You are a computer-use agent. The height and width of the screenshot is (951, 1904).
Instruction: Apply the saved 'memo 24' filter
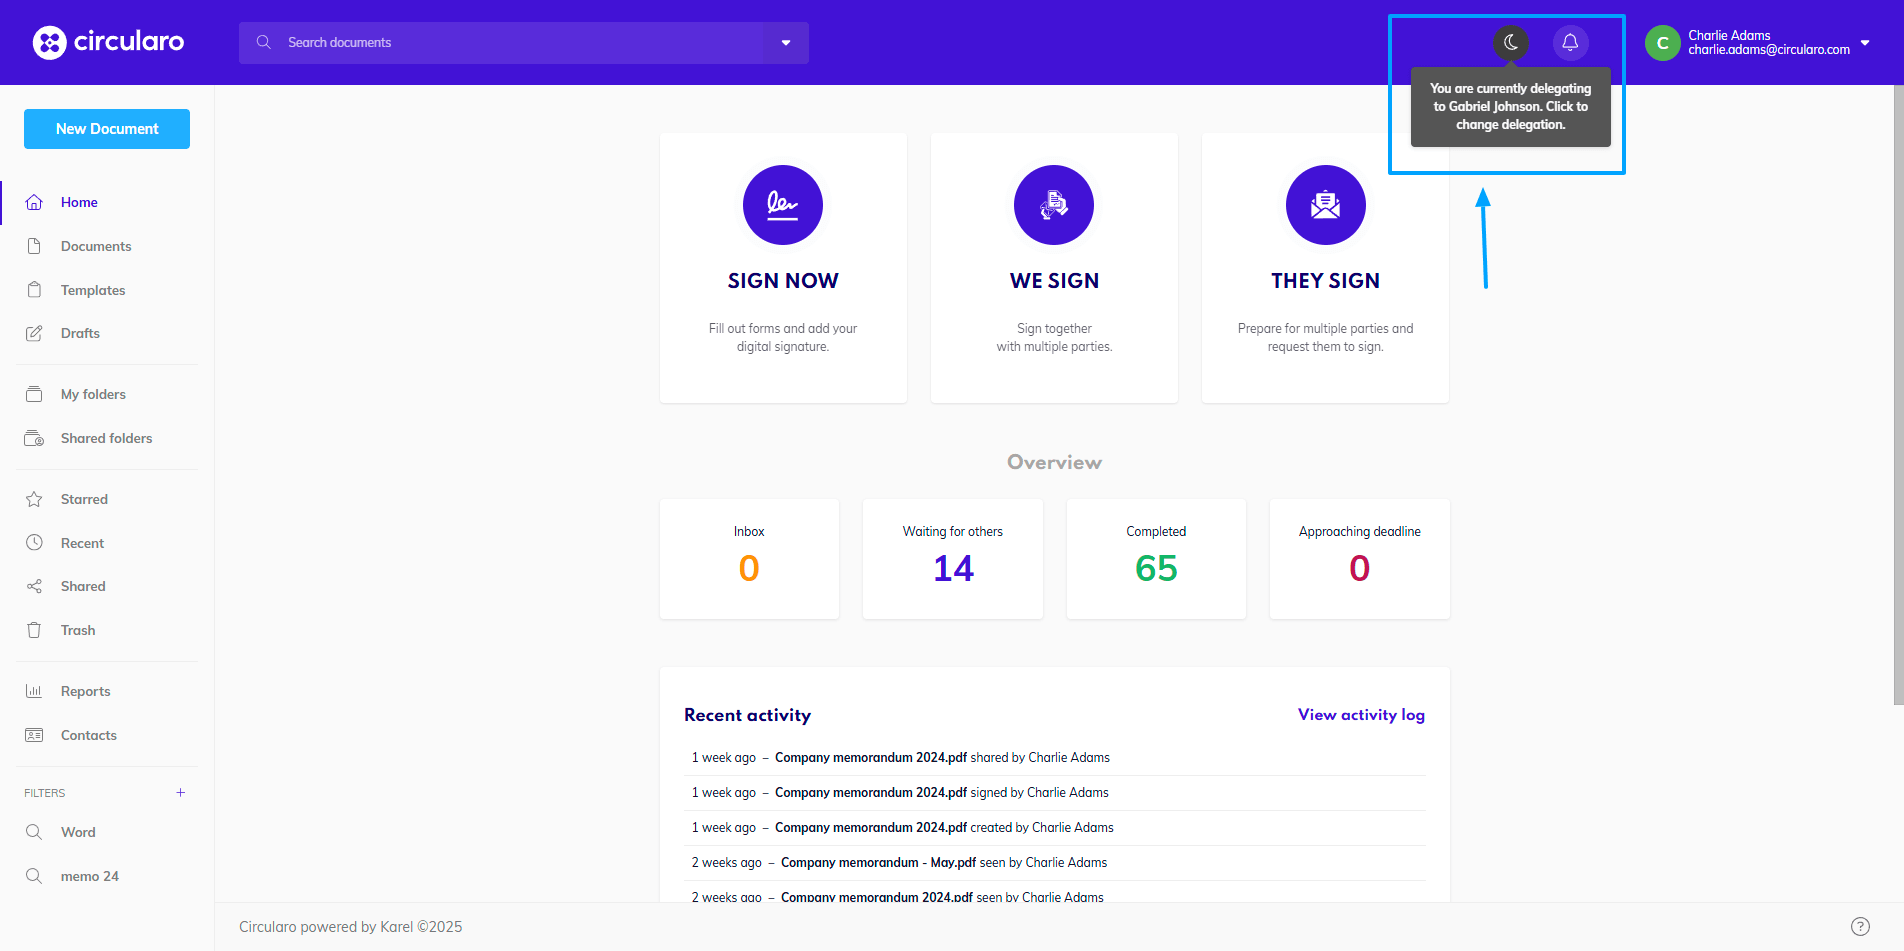point(89,876)
